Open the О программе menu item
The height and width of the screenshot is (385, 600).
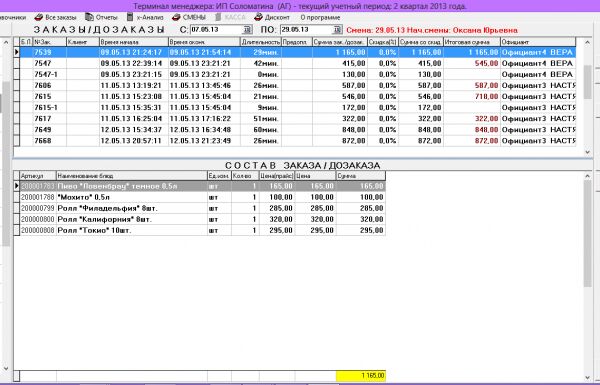320,17
